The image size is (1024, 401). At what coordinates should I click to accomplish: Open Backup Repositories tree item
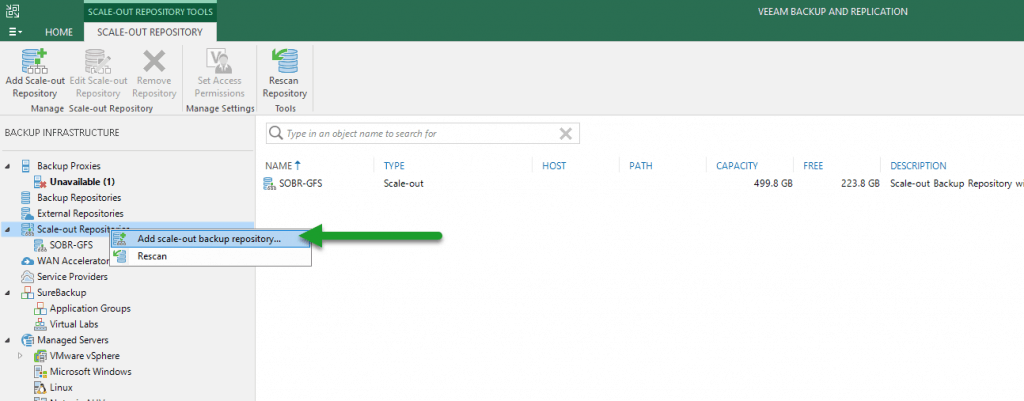click(79, 197)
